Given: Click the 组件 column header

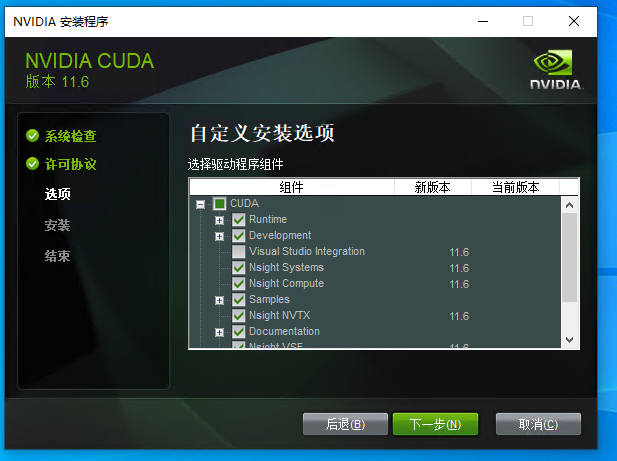Looking at the screenshot, I should coord(292,187).
